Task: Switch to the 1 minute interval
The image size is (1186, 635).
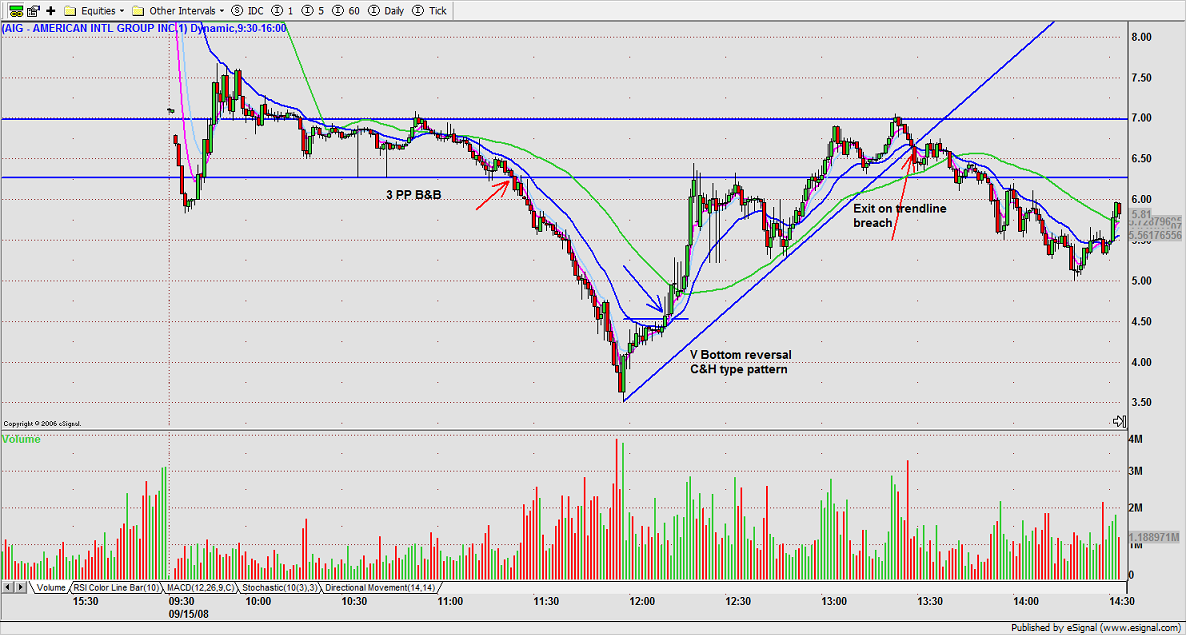Action: [281, 11]
